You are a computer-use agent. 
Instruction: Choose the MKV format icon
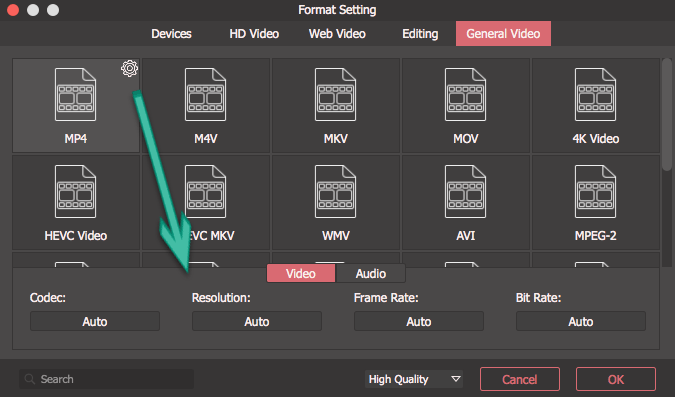[335, 95]
